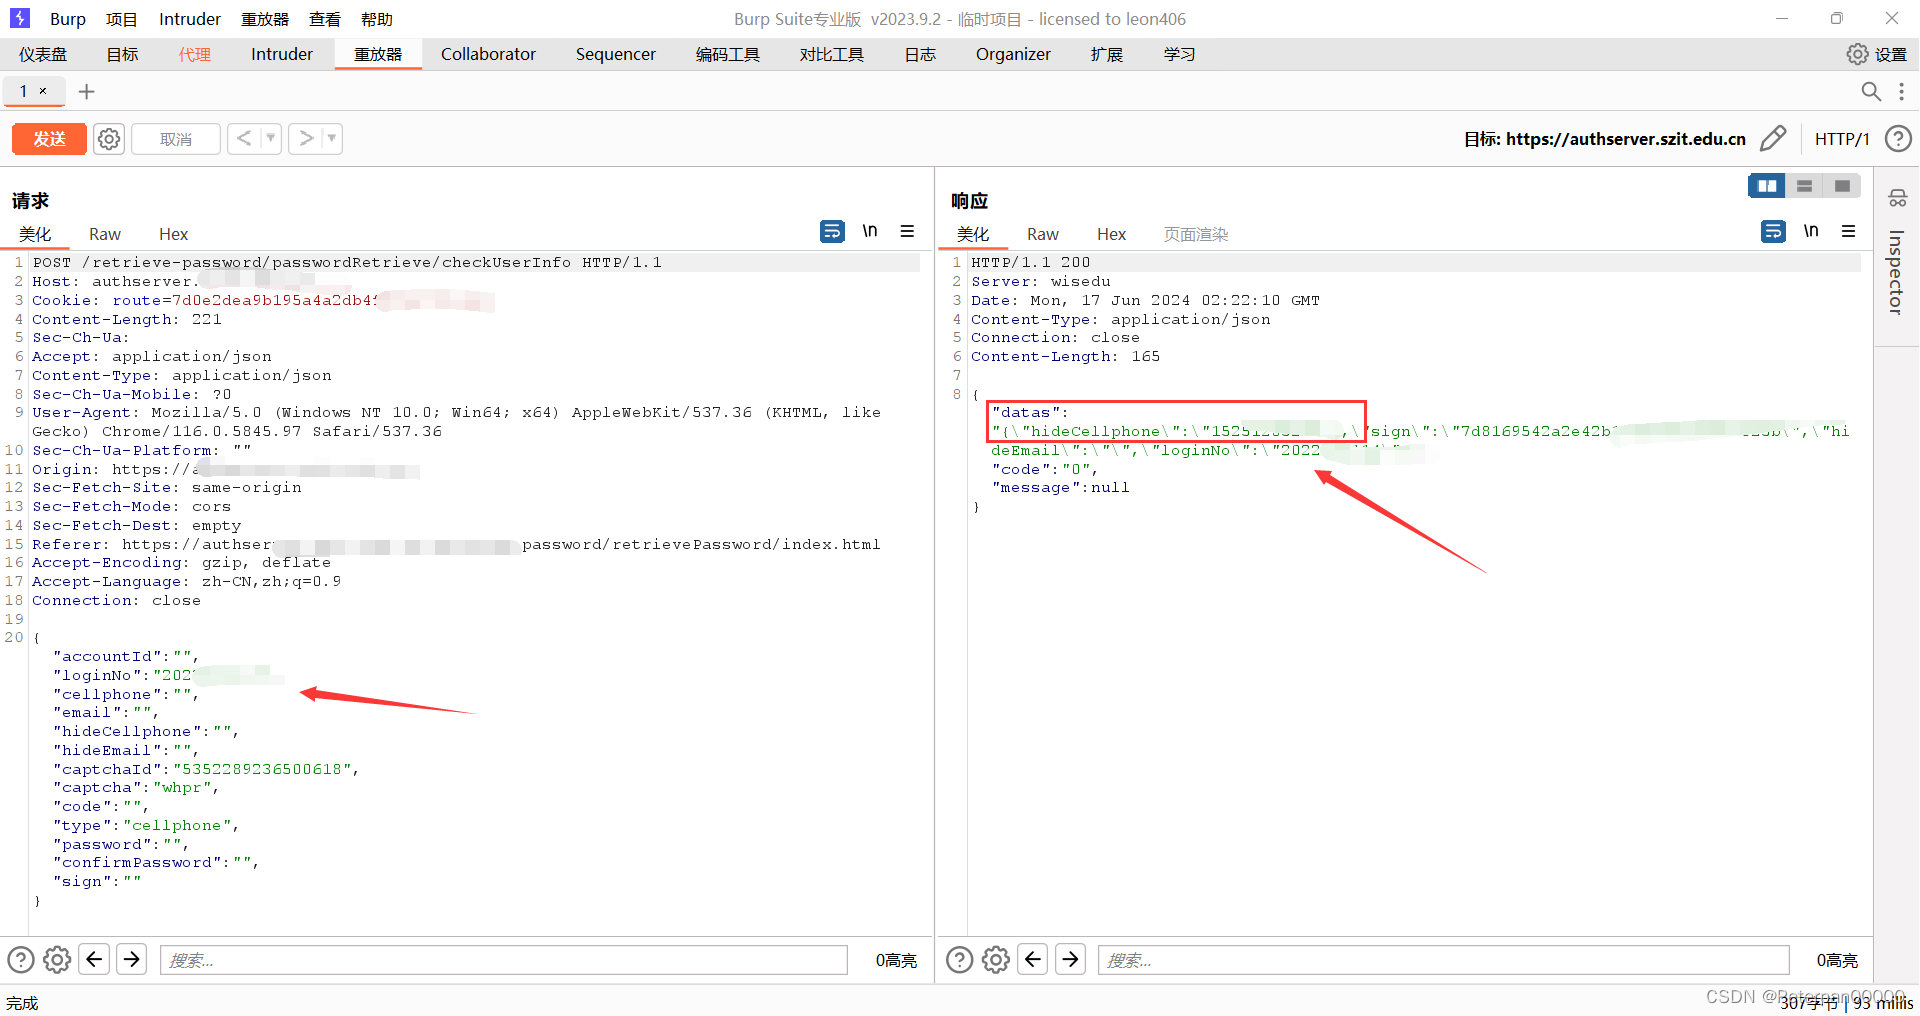Switch to the Intruder tool tab
1920x1016 pixels.
pos(282,54)
